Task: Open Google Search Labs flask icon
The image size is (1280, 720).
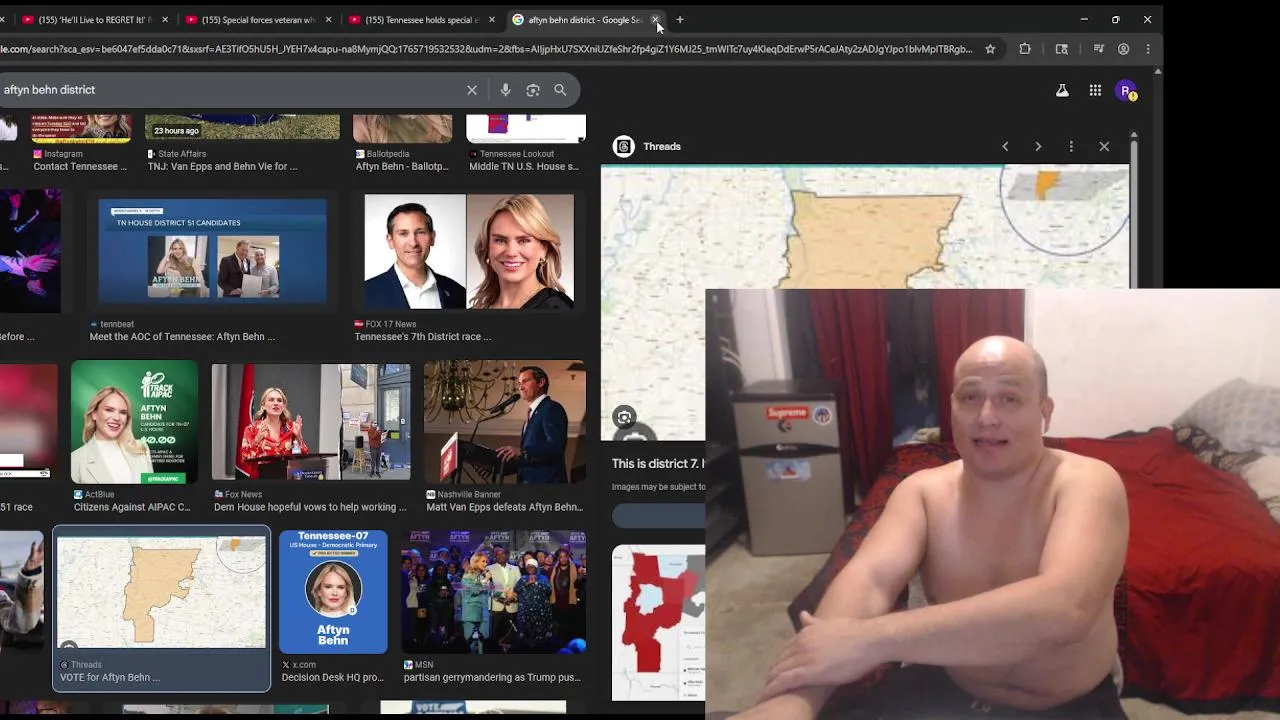Action: [1062, 91]
